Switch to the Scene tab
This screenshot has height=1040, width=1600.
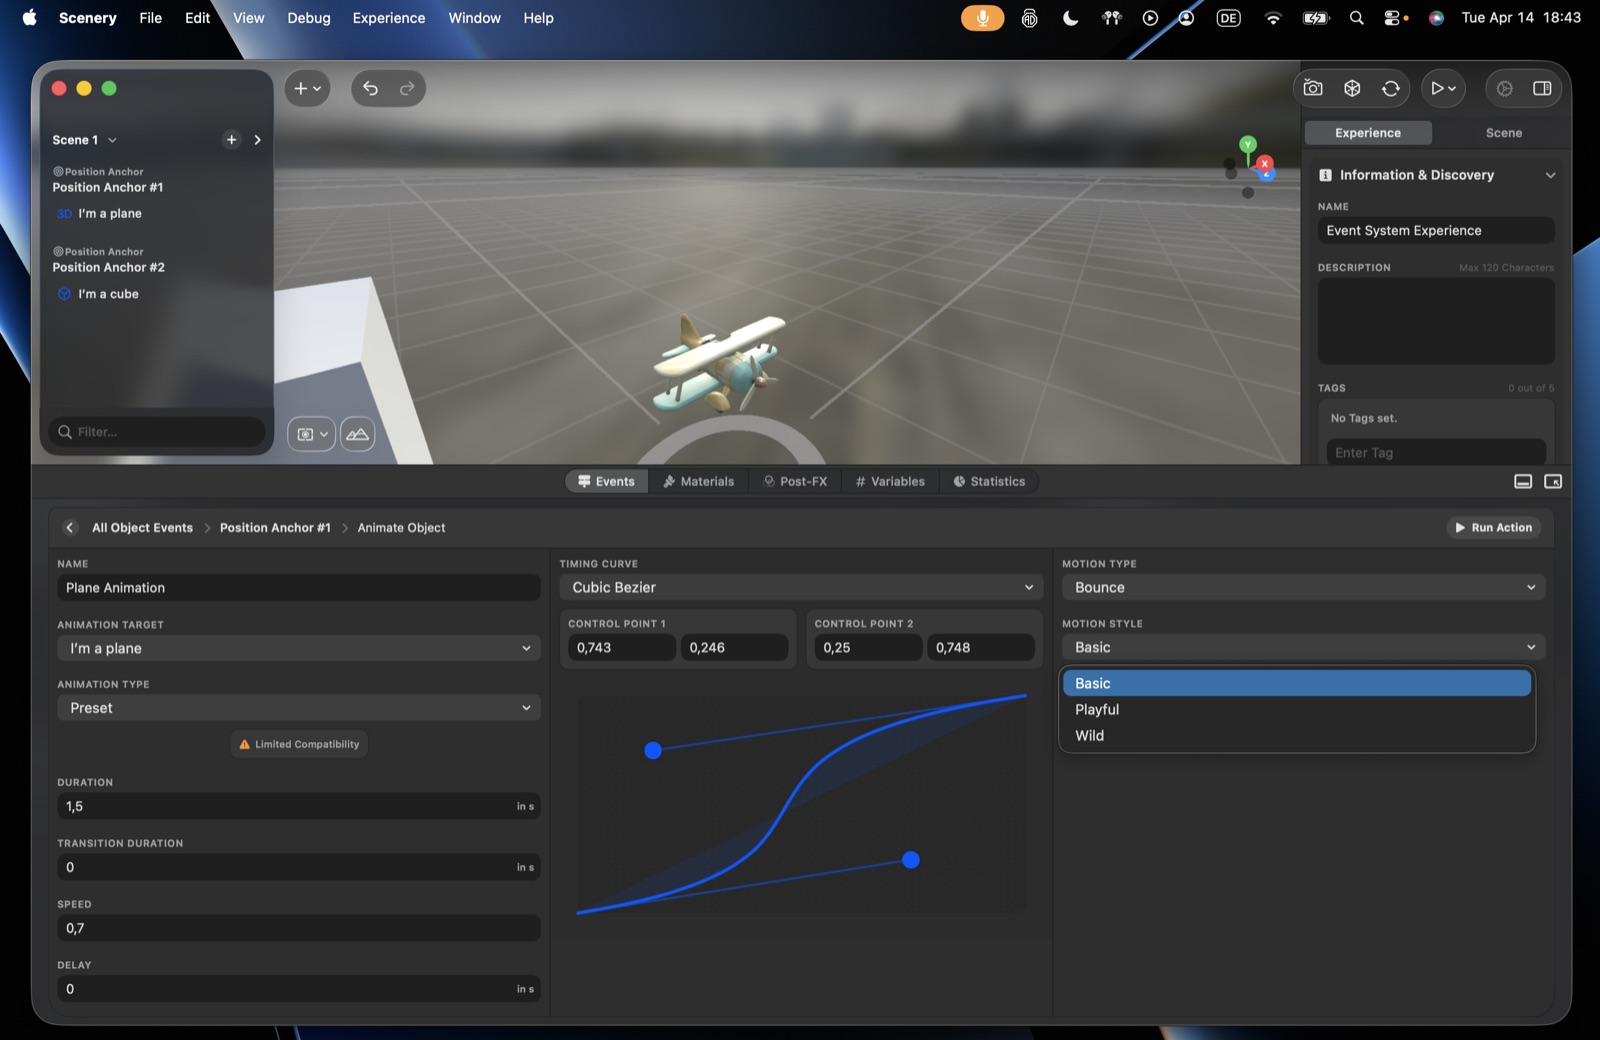click(x=1503, y=133)
